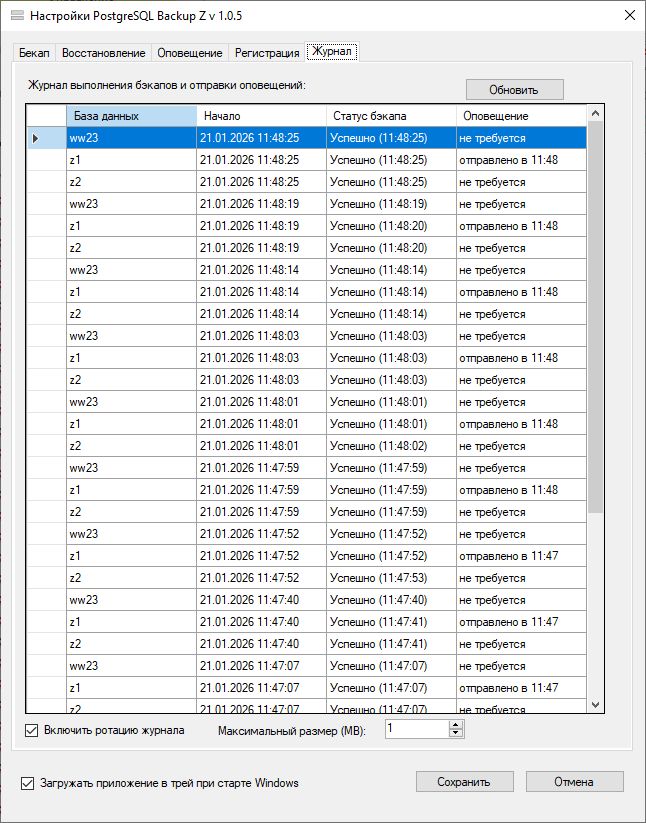Click the Сохранить button
Image resolution: width=646 pixels, height=823 pixels.
tap(464, 782)
